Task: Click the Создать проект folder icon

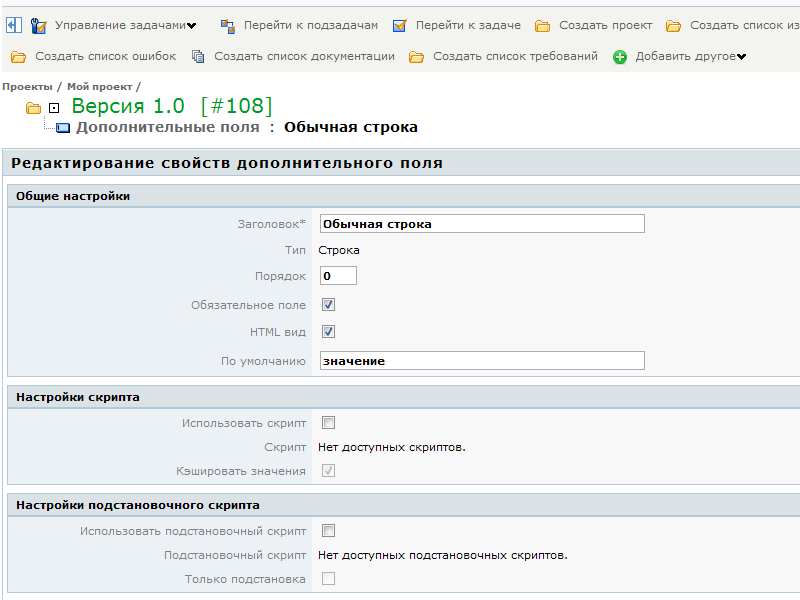Action: (x=543, y=26)
